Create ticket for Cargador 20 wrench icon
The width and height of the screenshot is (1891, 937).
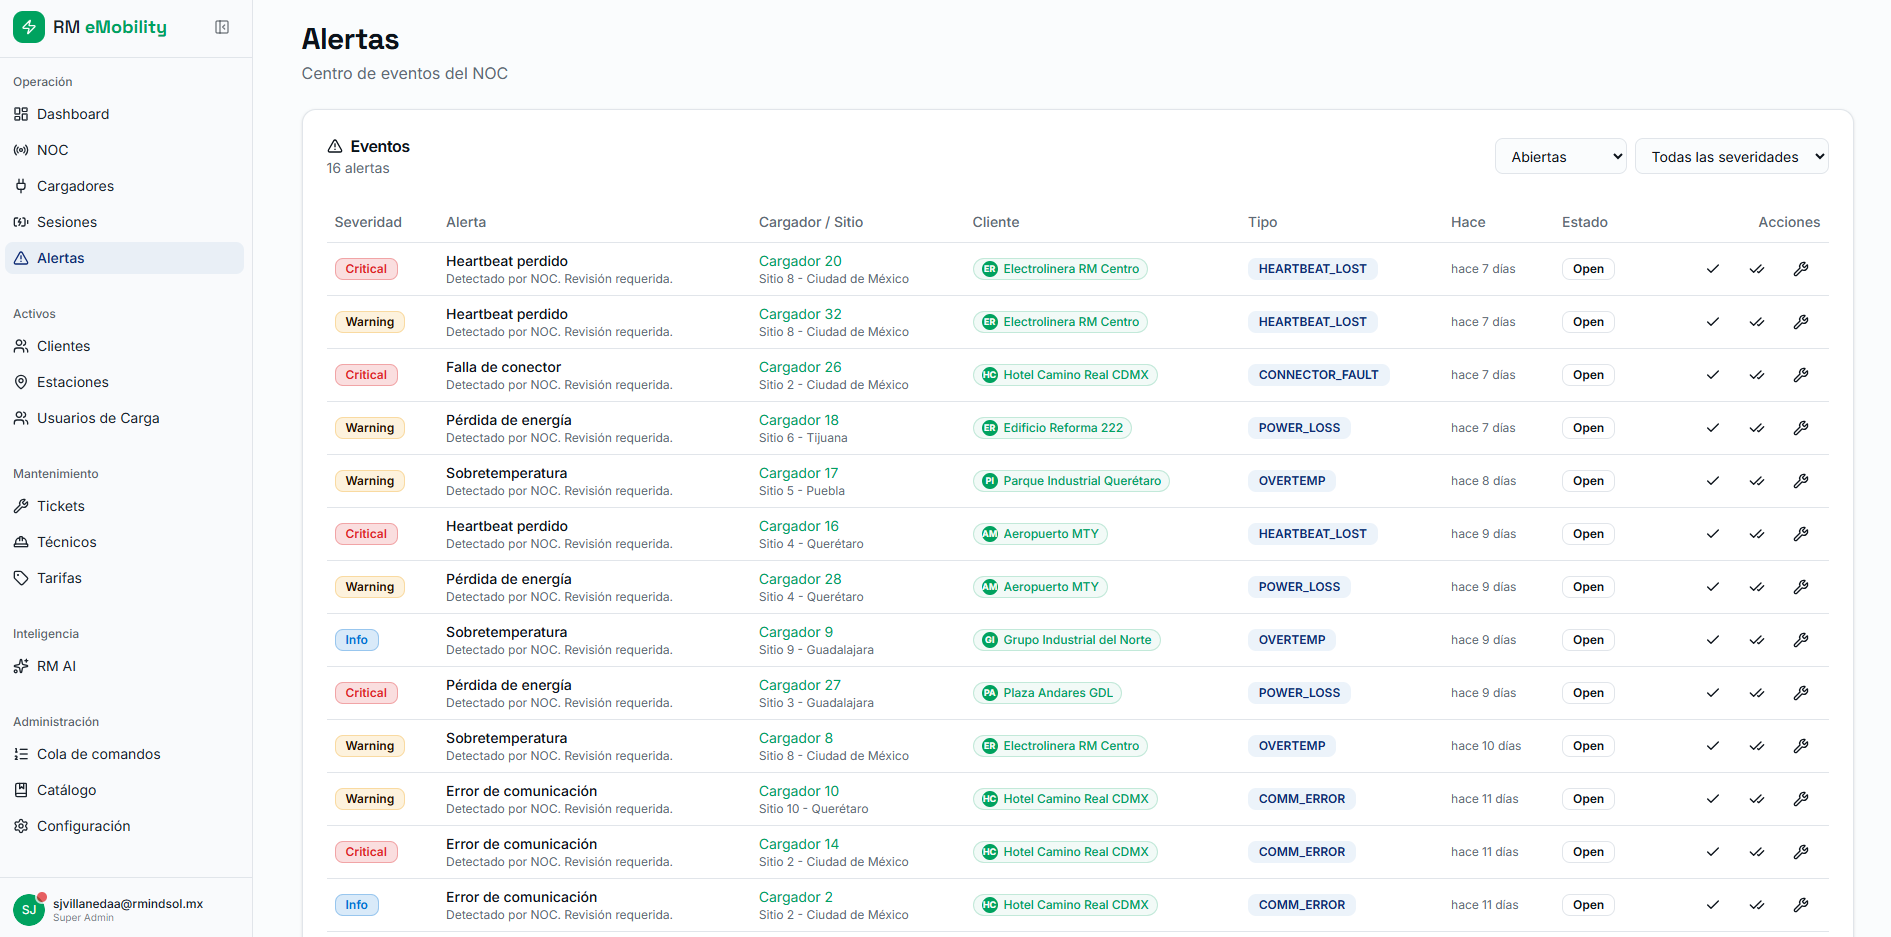[x=1801, y=269]
